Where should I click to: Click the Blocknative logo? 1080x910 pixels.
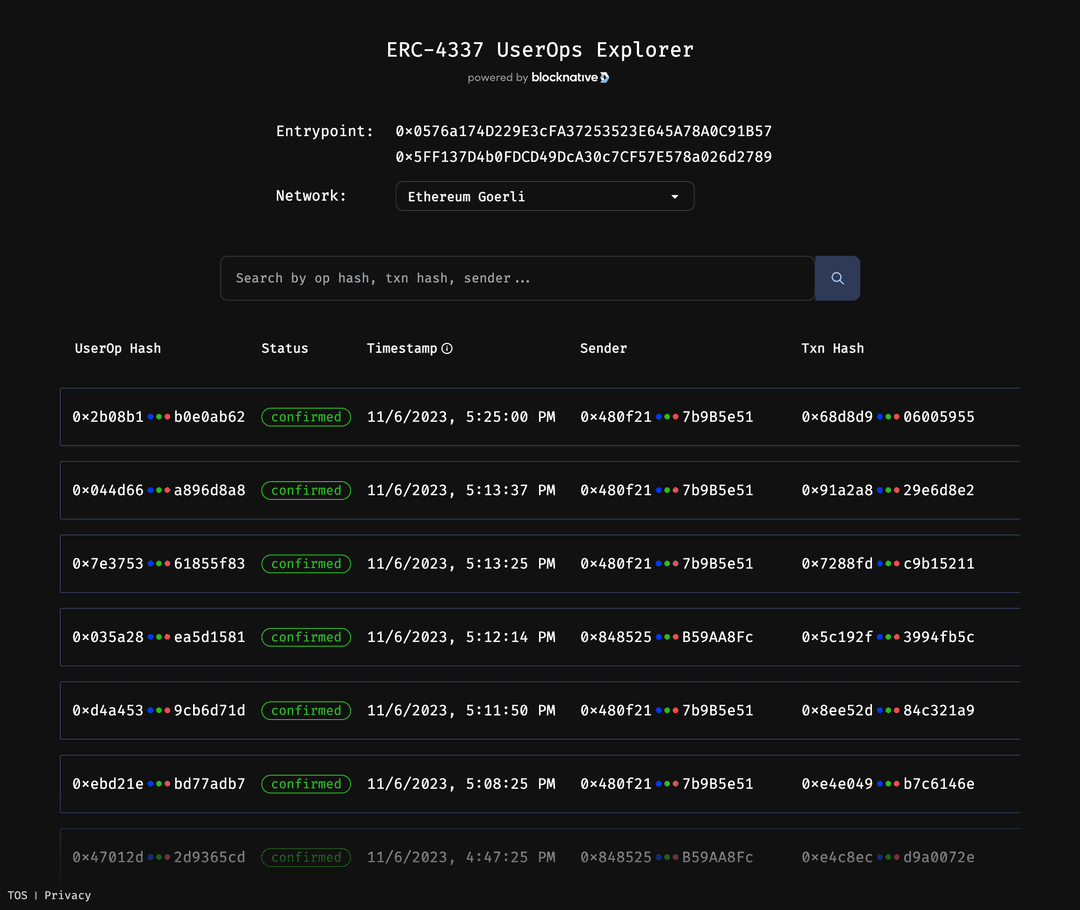(570, 78)
